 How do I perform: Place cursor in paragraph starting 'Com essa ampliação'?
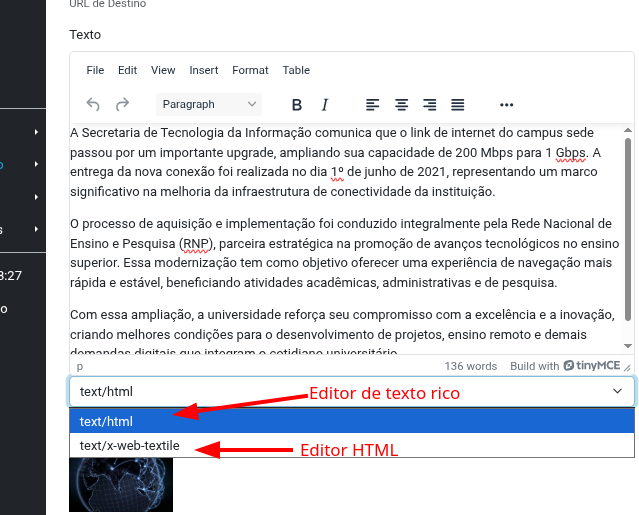[x=342, y=330]
